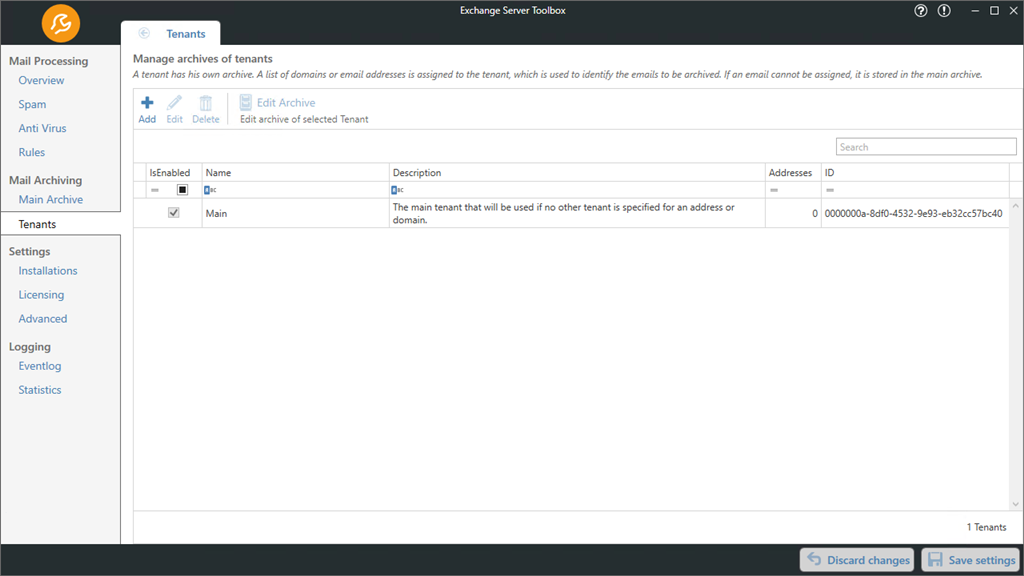Open the Spam section
Screen dimensions: 1024x576
point(32,104)
